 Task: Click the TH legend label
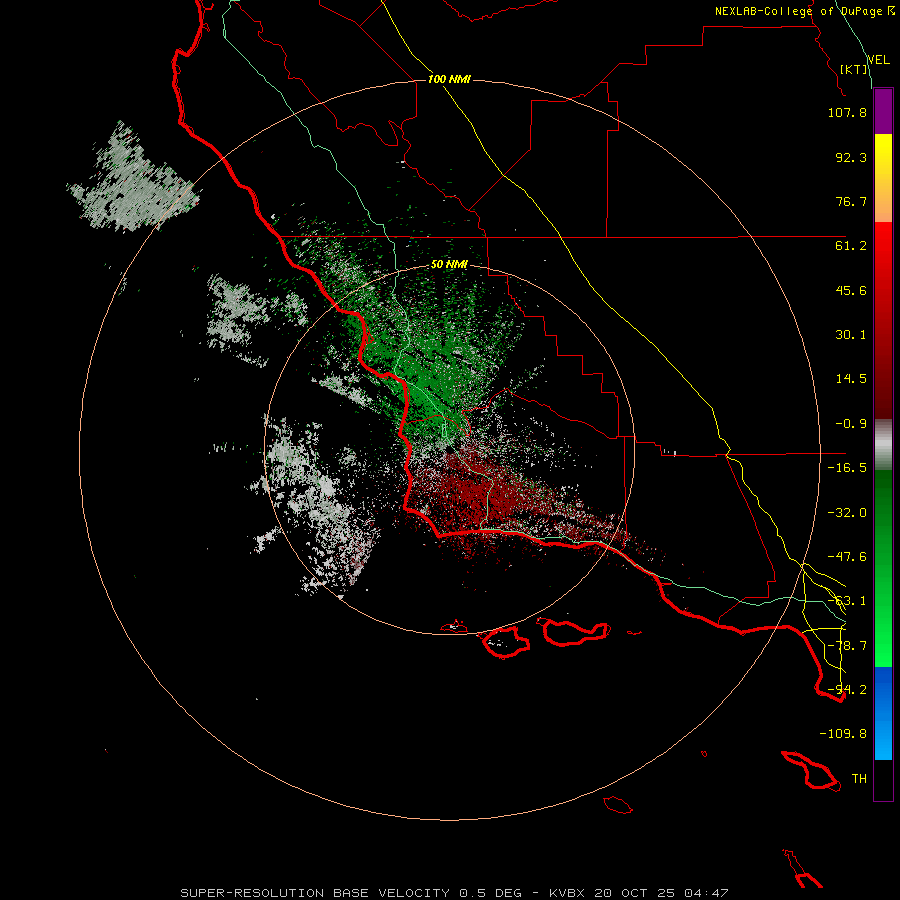pyautogui.click(x=859, y=779)
